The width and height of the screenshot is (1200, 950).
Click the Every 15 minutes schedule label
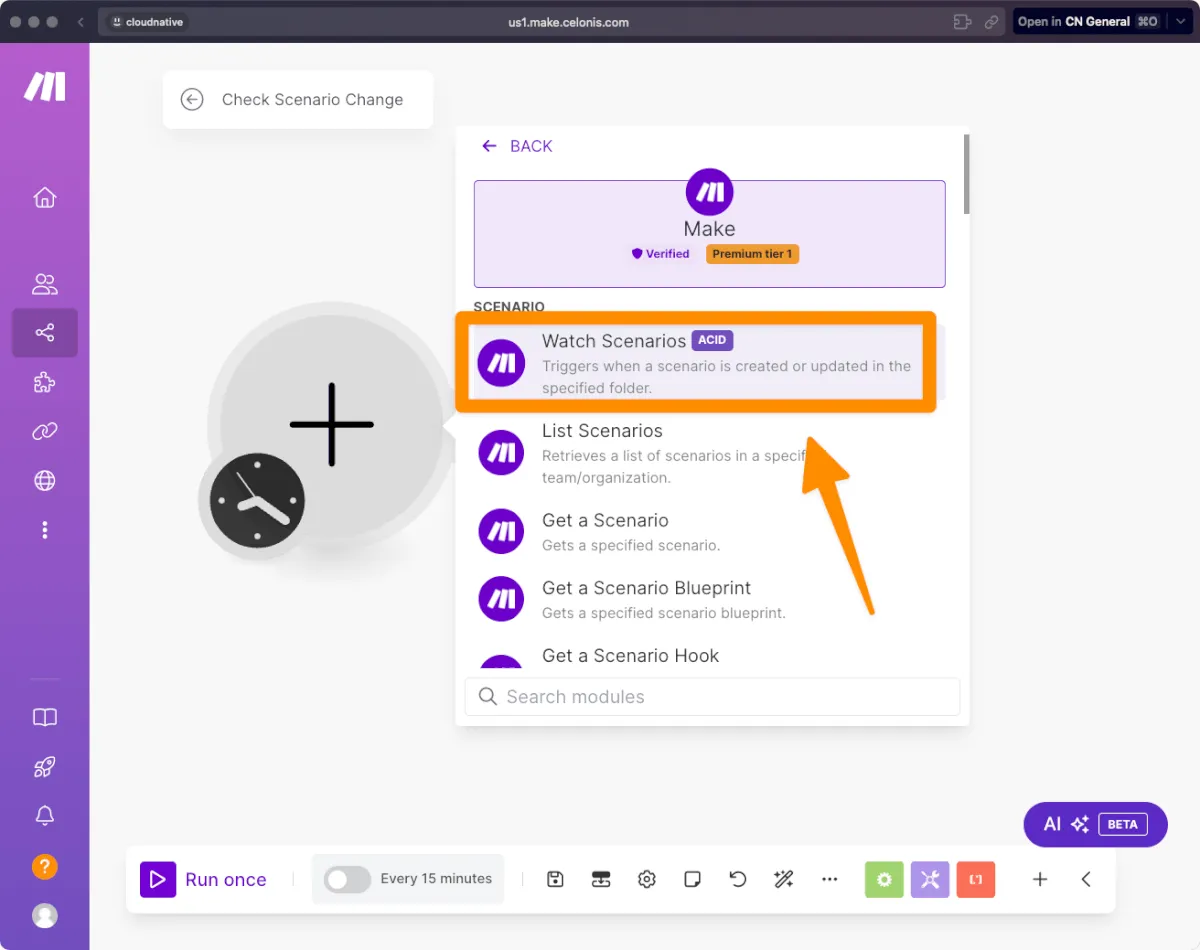pos(436,879)
